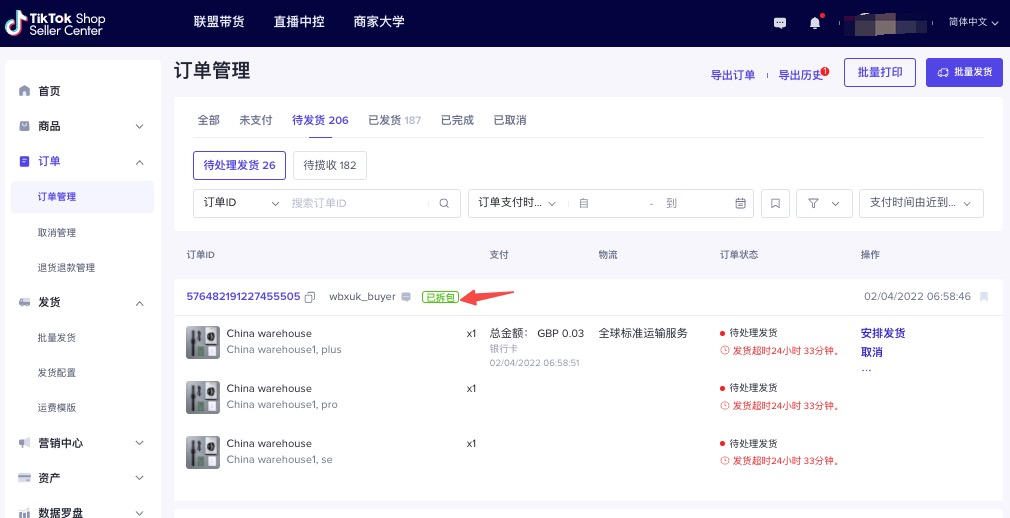1010x518 pixels.
Task: Click the search magnifier icon in order ID box
Action: tap(444, 203)
